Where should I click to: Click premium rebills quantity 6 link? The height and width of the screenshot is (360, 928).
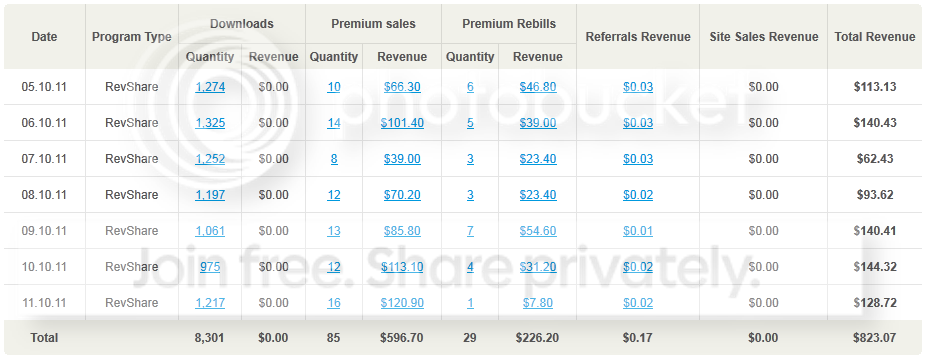pyautogui.click(x=470, y=87)
